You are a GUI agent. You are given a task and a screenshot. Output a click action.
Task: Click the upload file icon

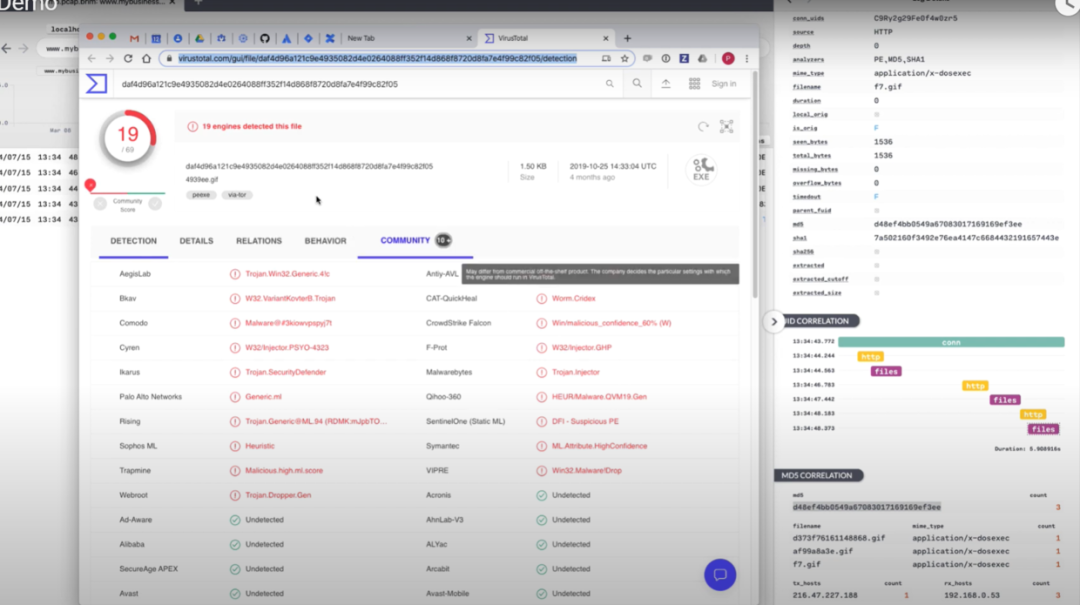point(666,83)
